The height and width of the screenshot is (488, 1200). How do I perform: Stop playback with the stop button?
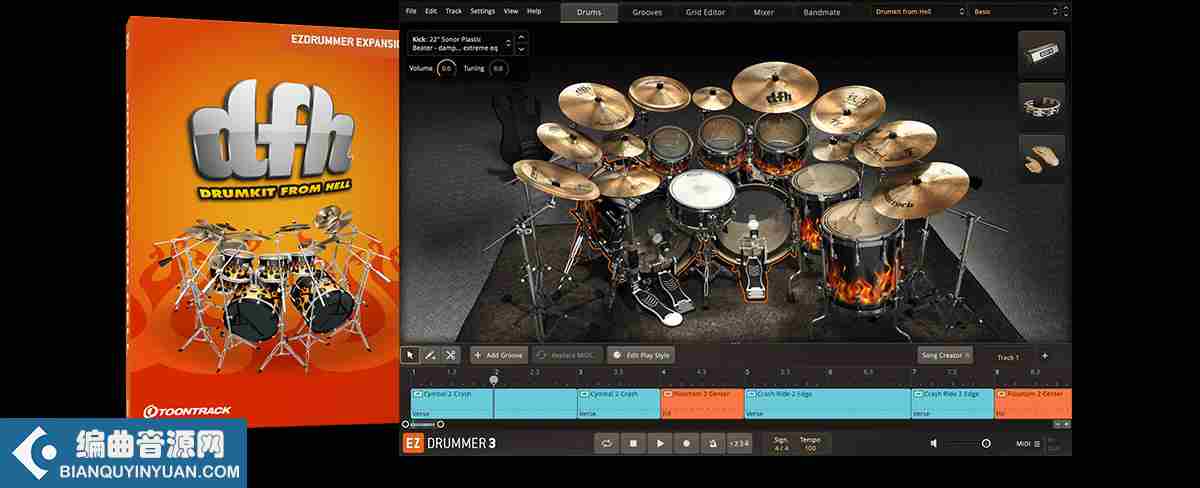point(633,442)
